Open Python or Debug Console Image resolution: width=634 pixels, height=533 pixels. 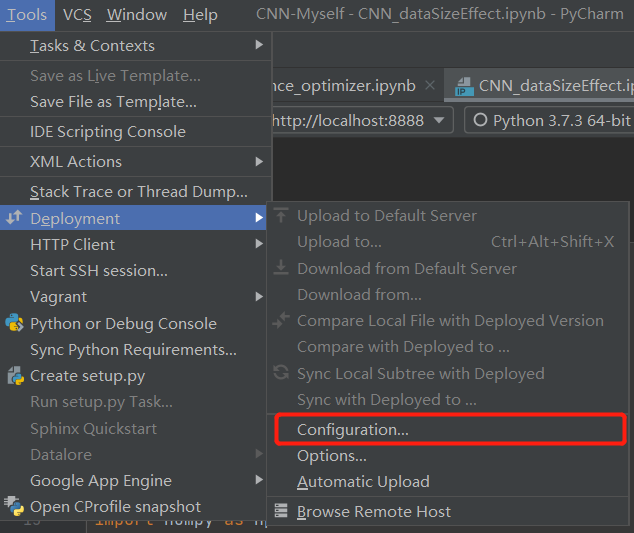pyautogui.click(x=133, y=323)
